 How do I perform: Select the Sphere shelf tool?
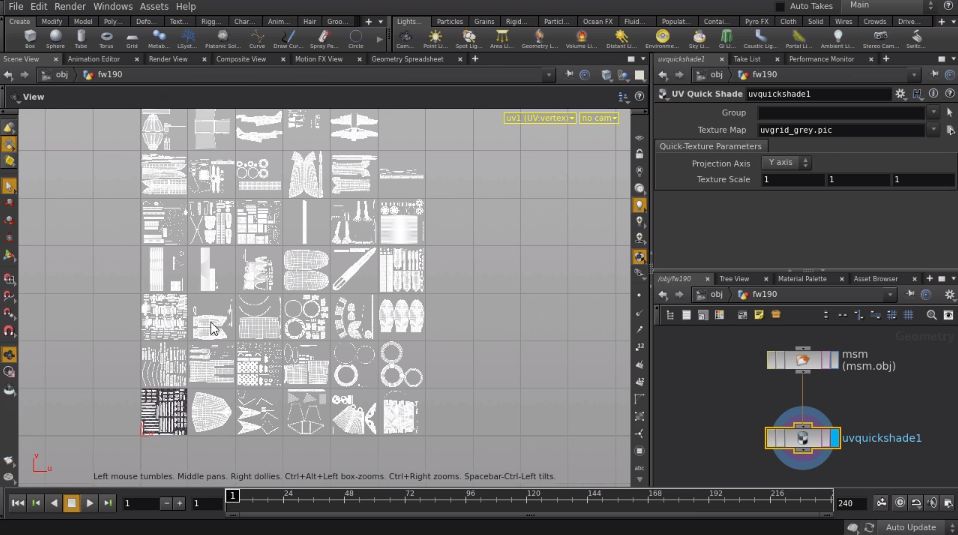point(55,38)
